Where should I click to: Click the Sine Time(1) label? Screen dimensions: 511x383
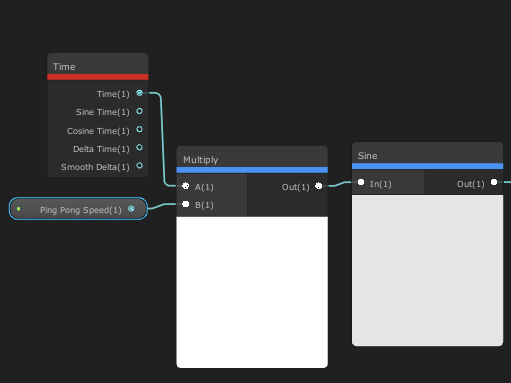point(103,112)
